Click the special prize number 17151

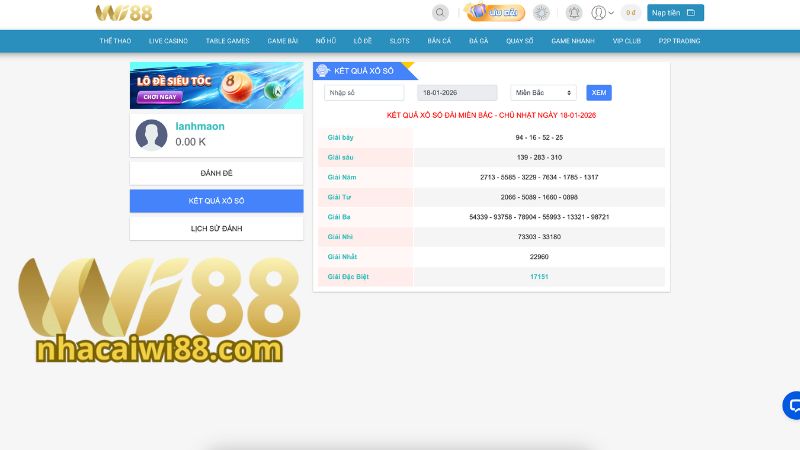coord(539,277)
